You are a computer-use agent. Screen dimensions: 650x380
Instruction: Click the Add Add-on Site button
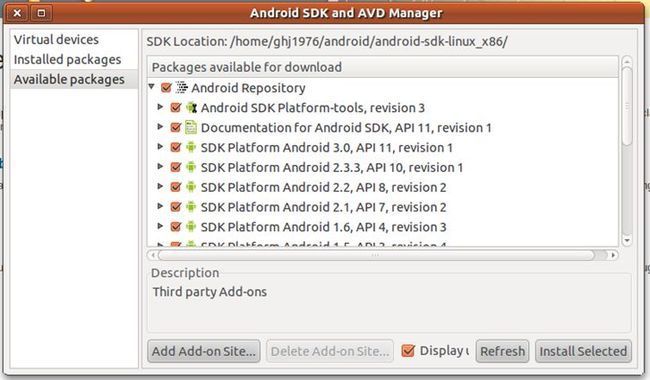point(204,351)
